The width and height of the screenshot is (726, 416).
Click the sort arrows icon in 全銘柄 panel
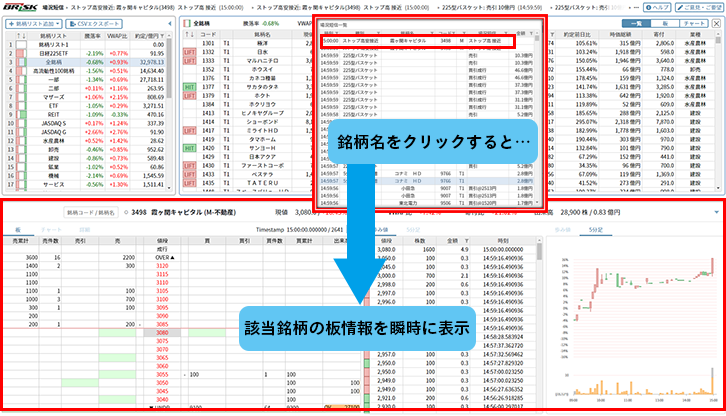[x=189, y=34]
